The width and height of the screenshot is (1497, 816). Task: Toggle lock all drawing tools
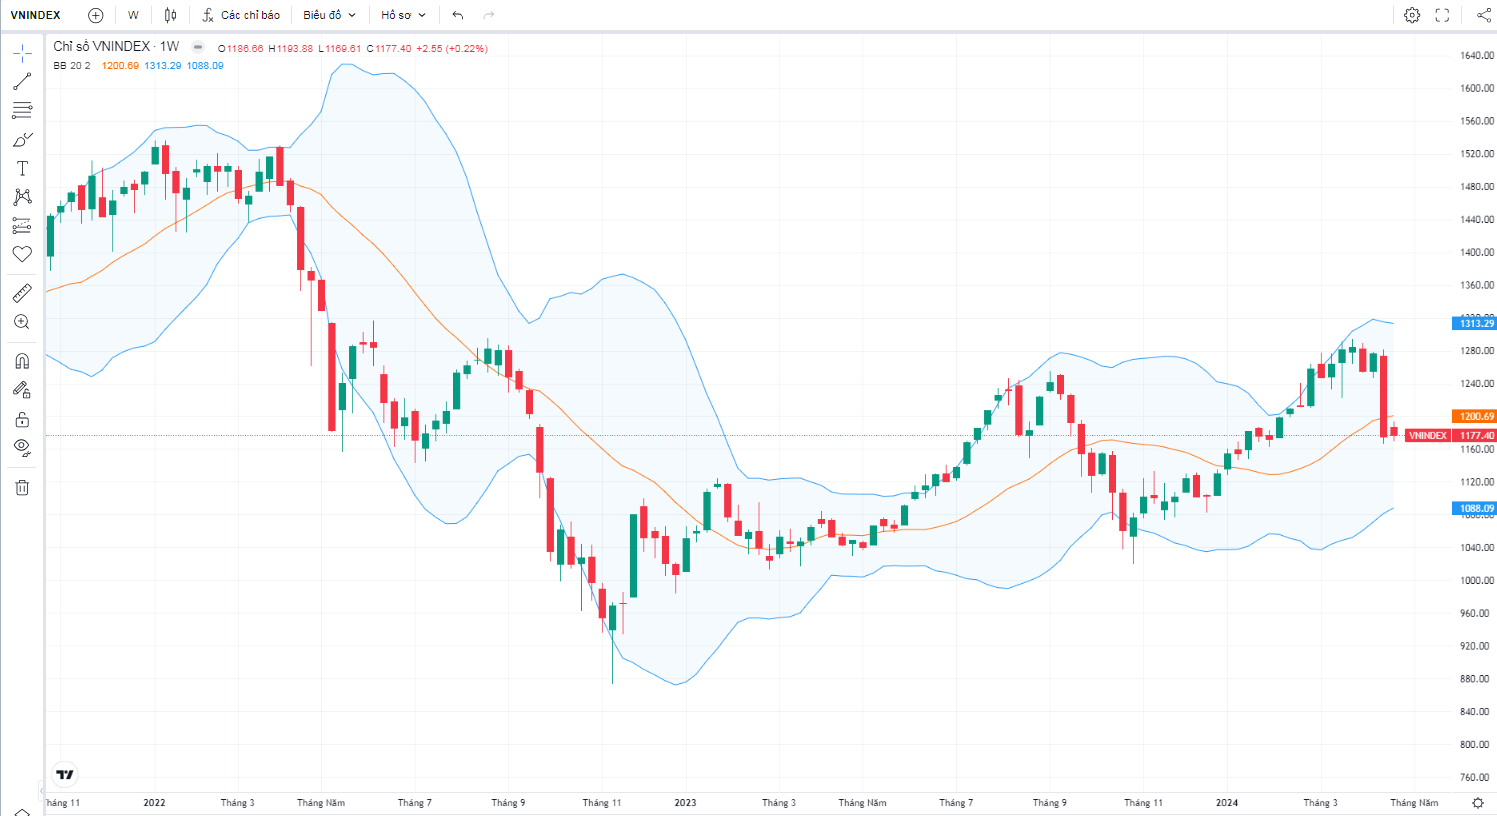click(22, 419)
